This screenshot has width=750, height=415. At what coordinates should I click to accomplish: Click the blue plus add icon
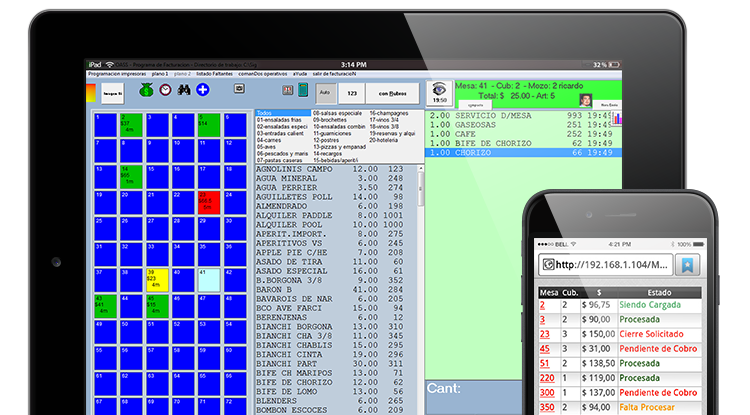(202, 90)
